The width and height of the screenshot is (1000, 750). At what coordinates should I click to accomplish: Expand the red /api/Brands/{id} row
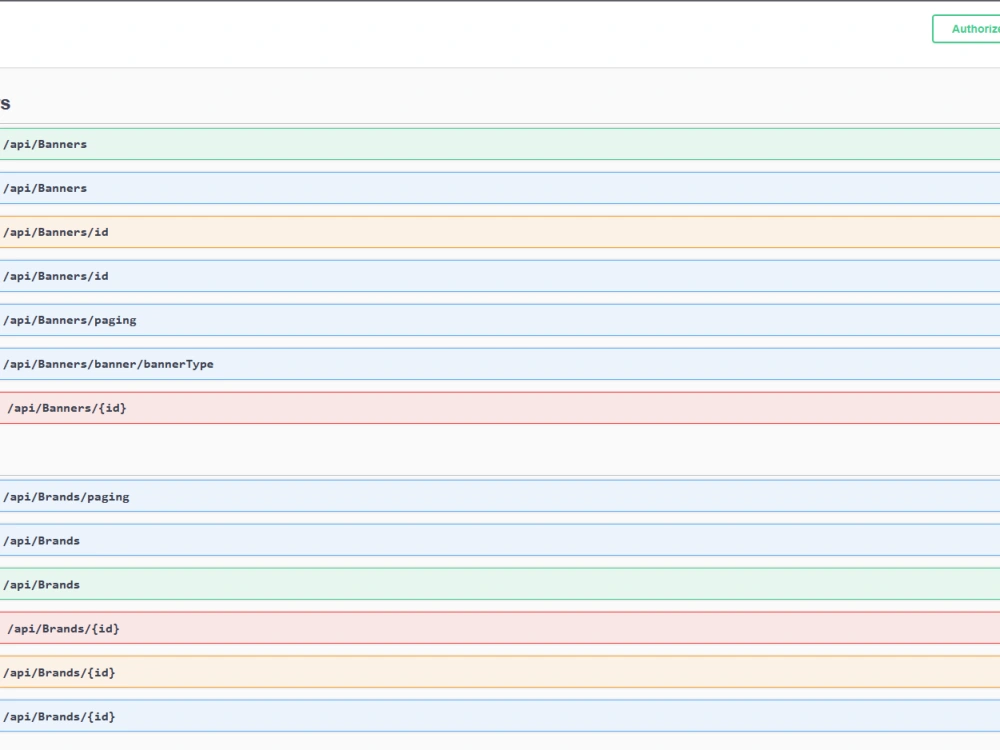click(x=500, y=629)
